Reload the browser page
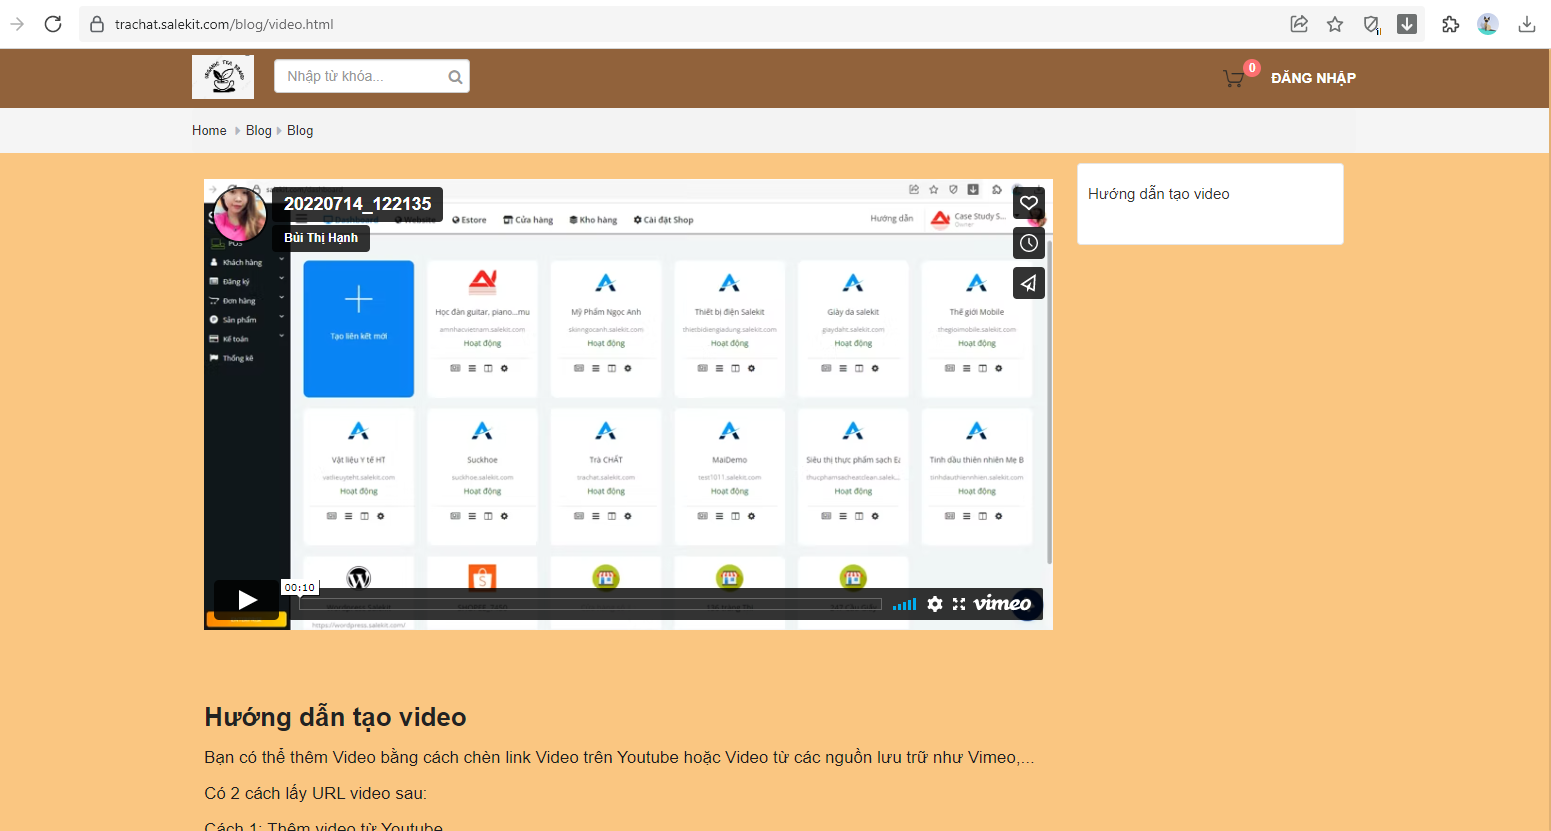This screenshot has height=831, width=1551. 53,24
